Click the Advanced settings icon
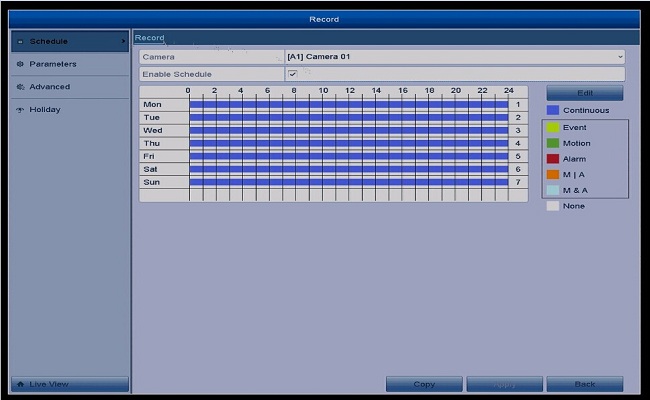650x400 pixels. [x=20, y=87]
